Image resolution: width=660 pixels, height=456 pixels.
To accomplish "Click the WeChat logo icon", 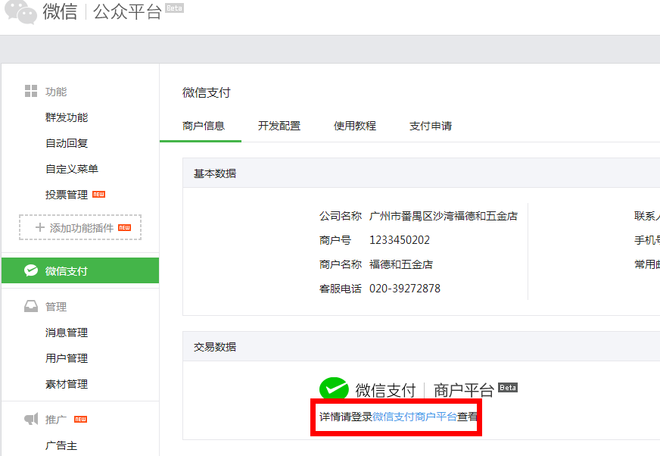I will coord(21,11).
